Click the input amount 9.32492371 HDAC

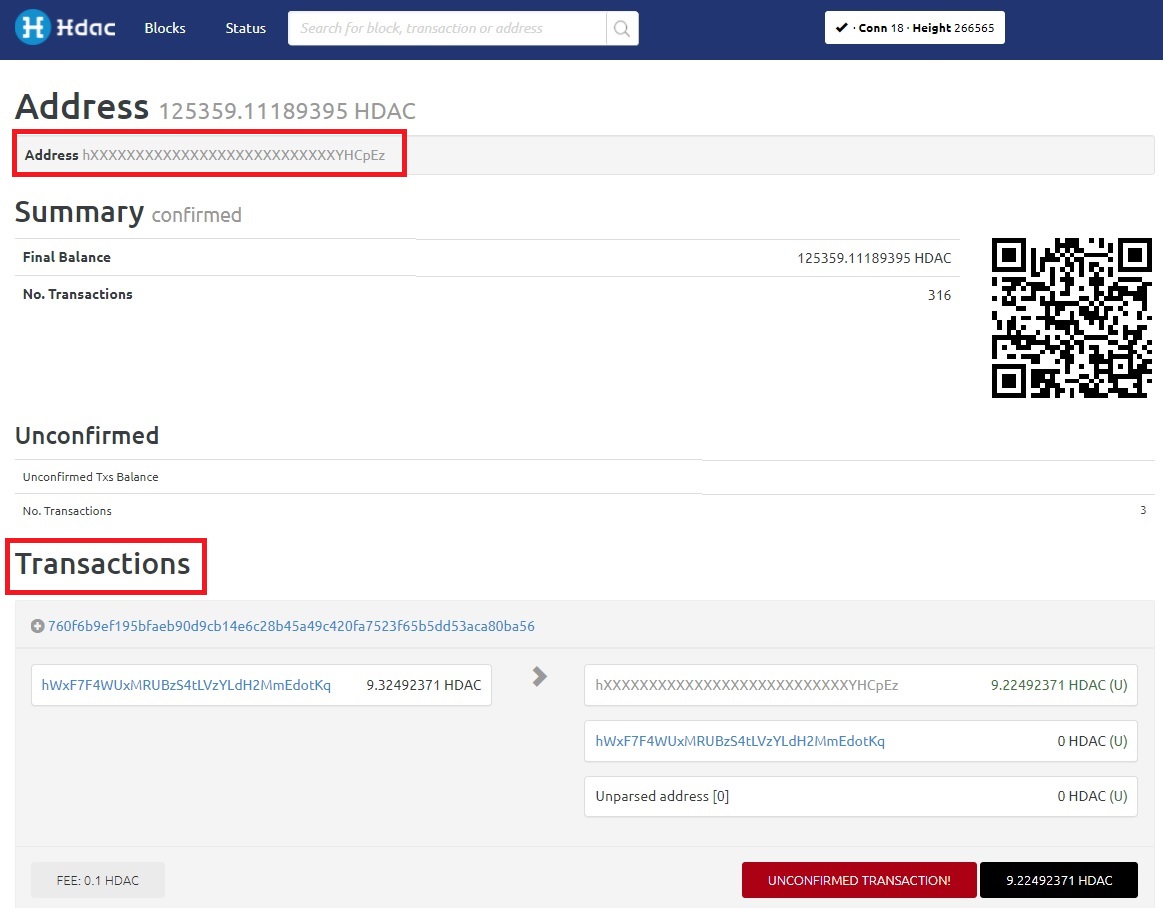point(424,685)
